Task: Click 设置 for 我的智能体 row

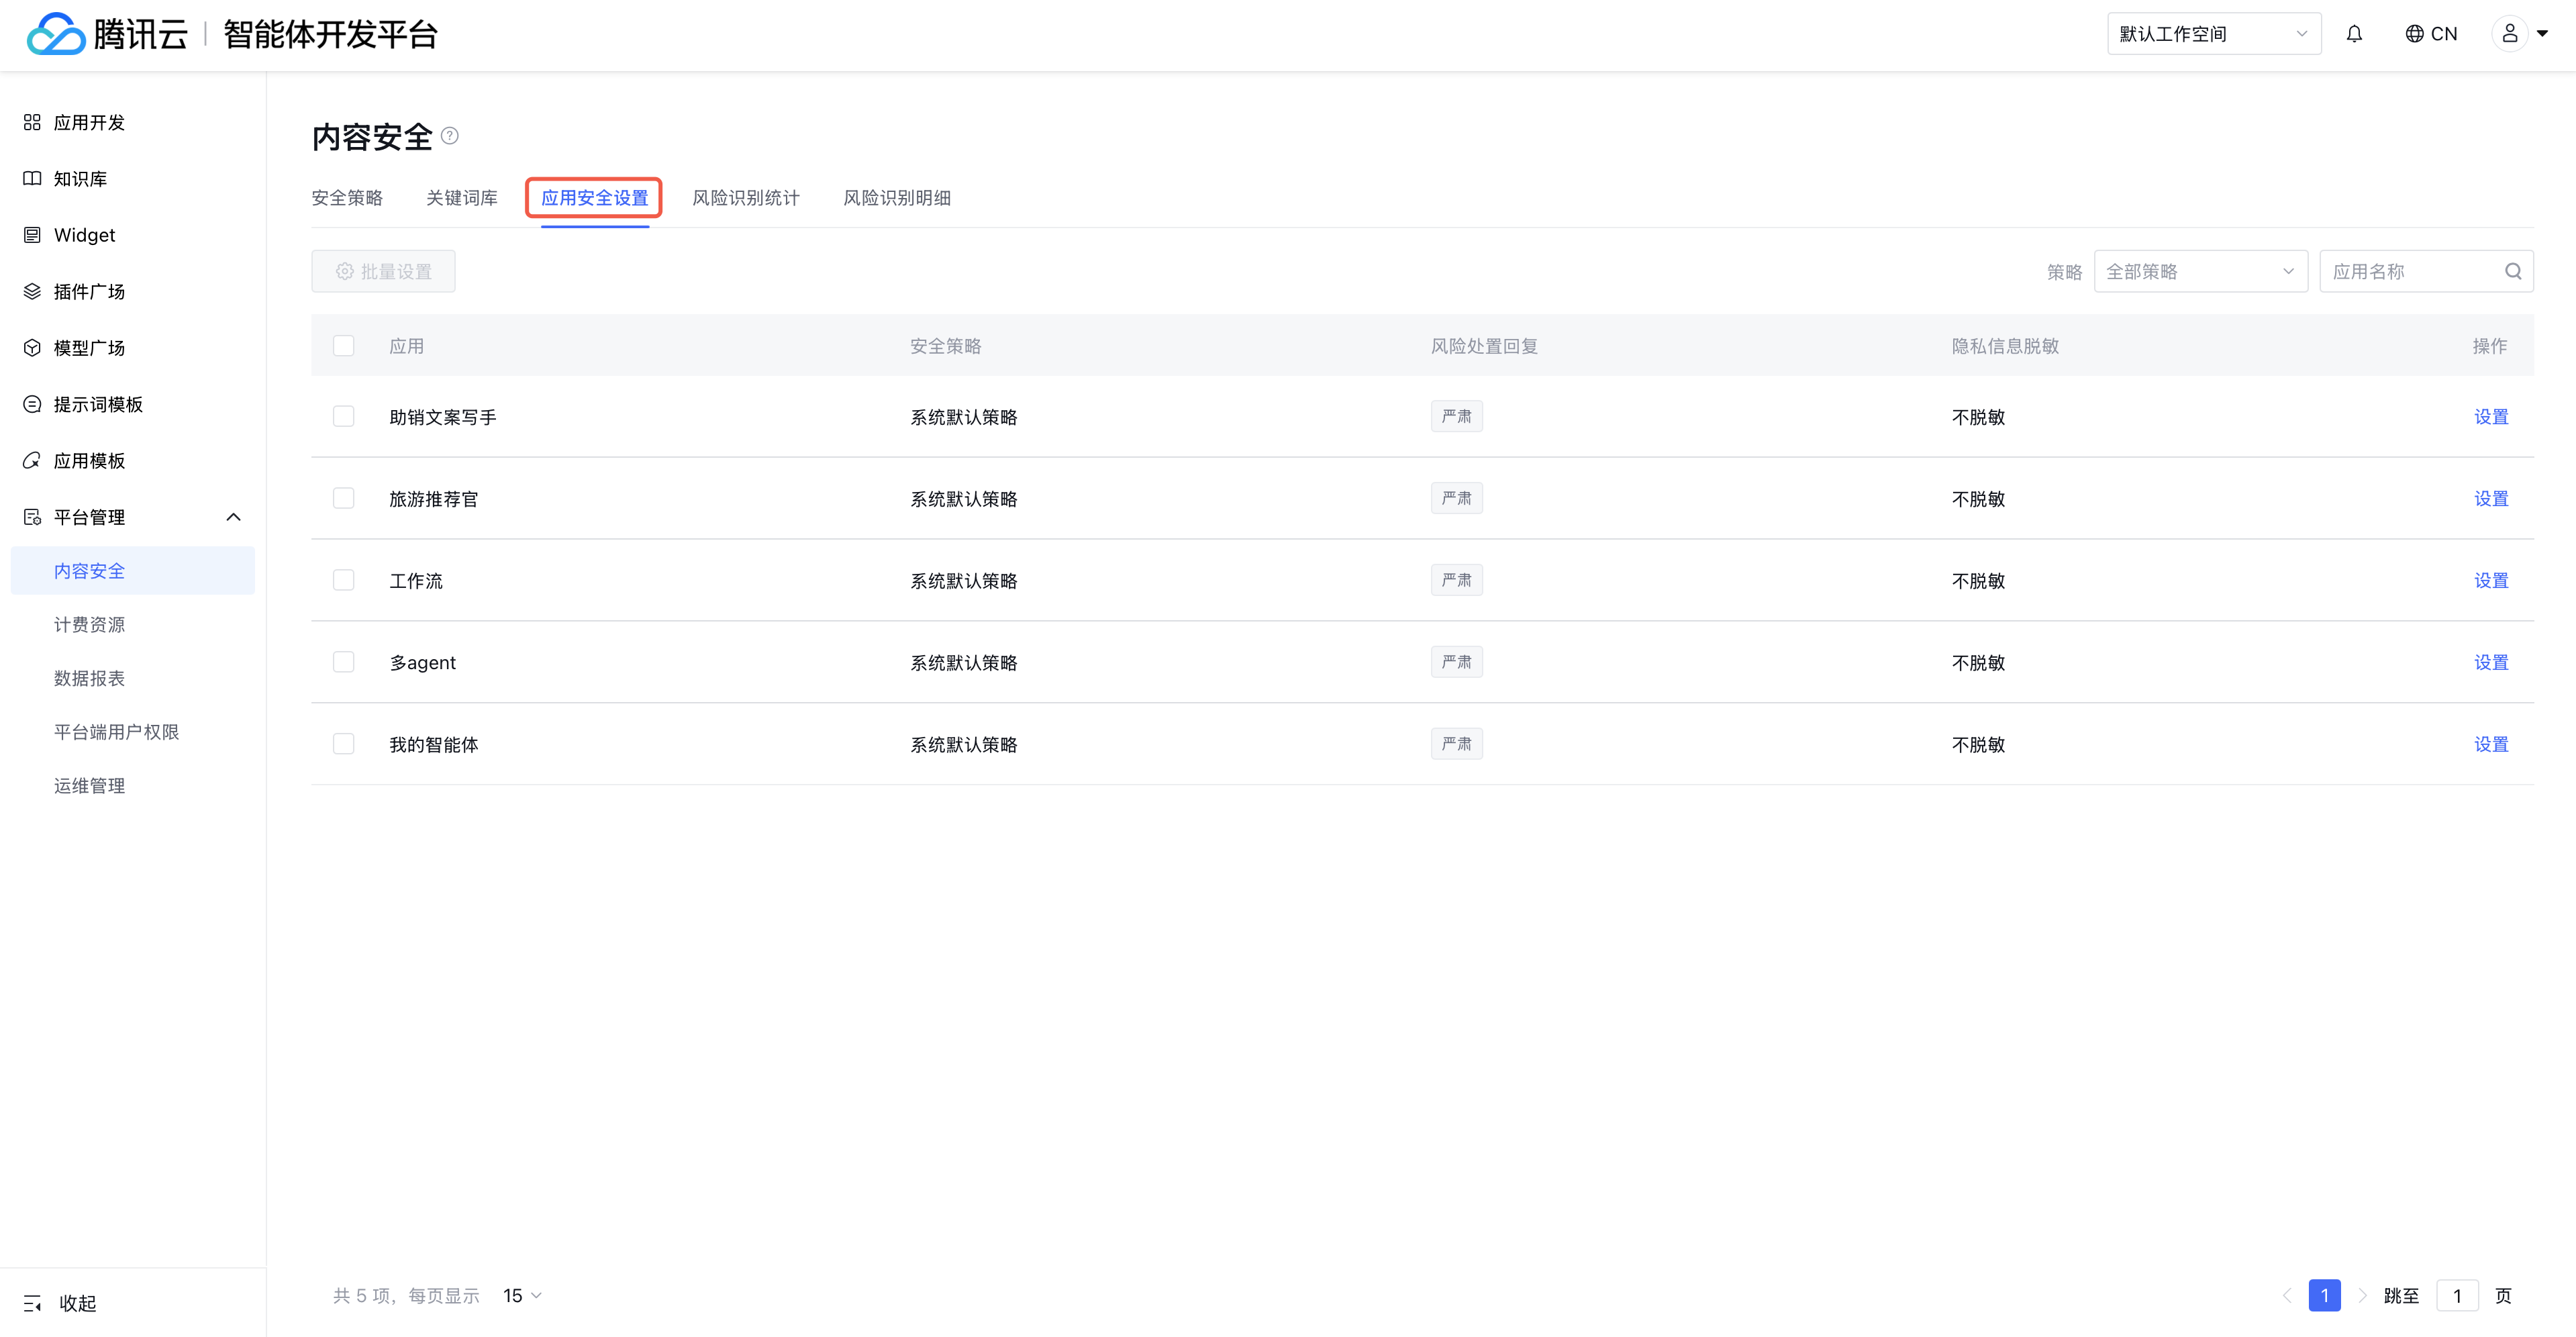Action: click(2490, 745)
